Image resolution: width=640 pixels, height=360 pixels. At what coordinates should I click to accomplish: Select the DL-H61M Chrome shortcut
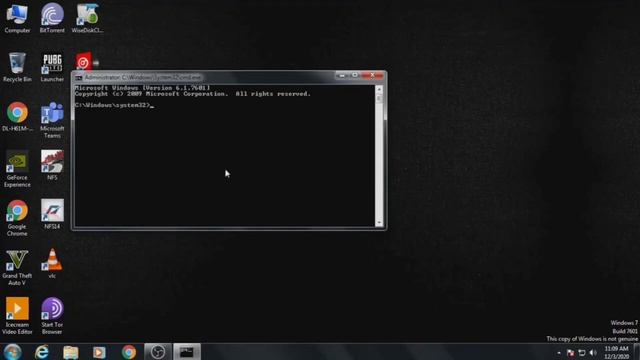tap(17, 117)
